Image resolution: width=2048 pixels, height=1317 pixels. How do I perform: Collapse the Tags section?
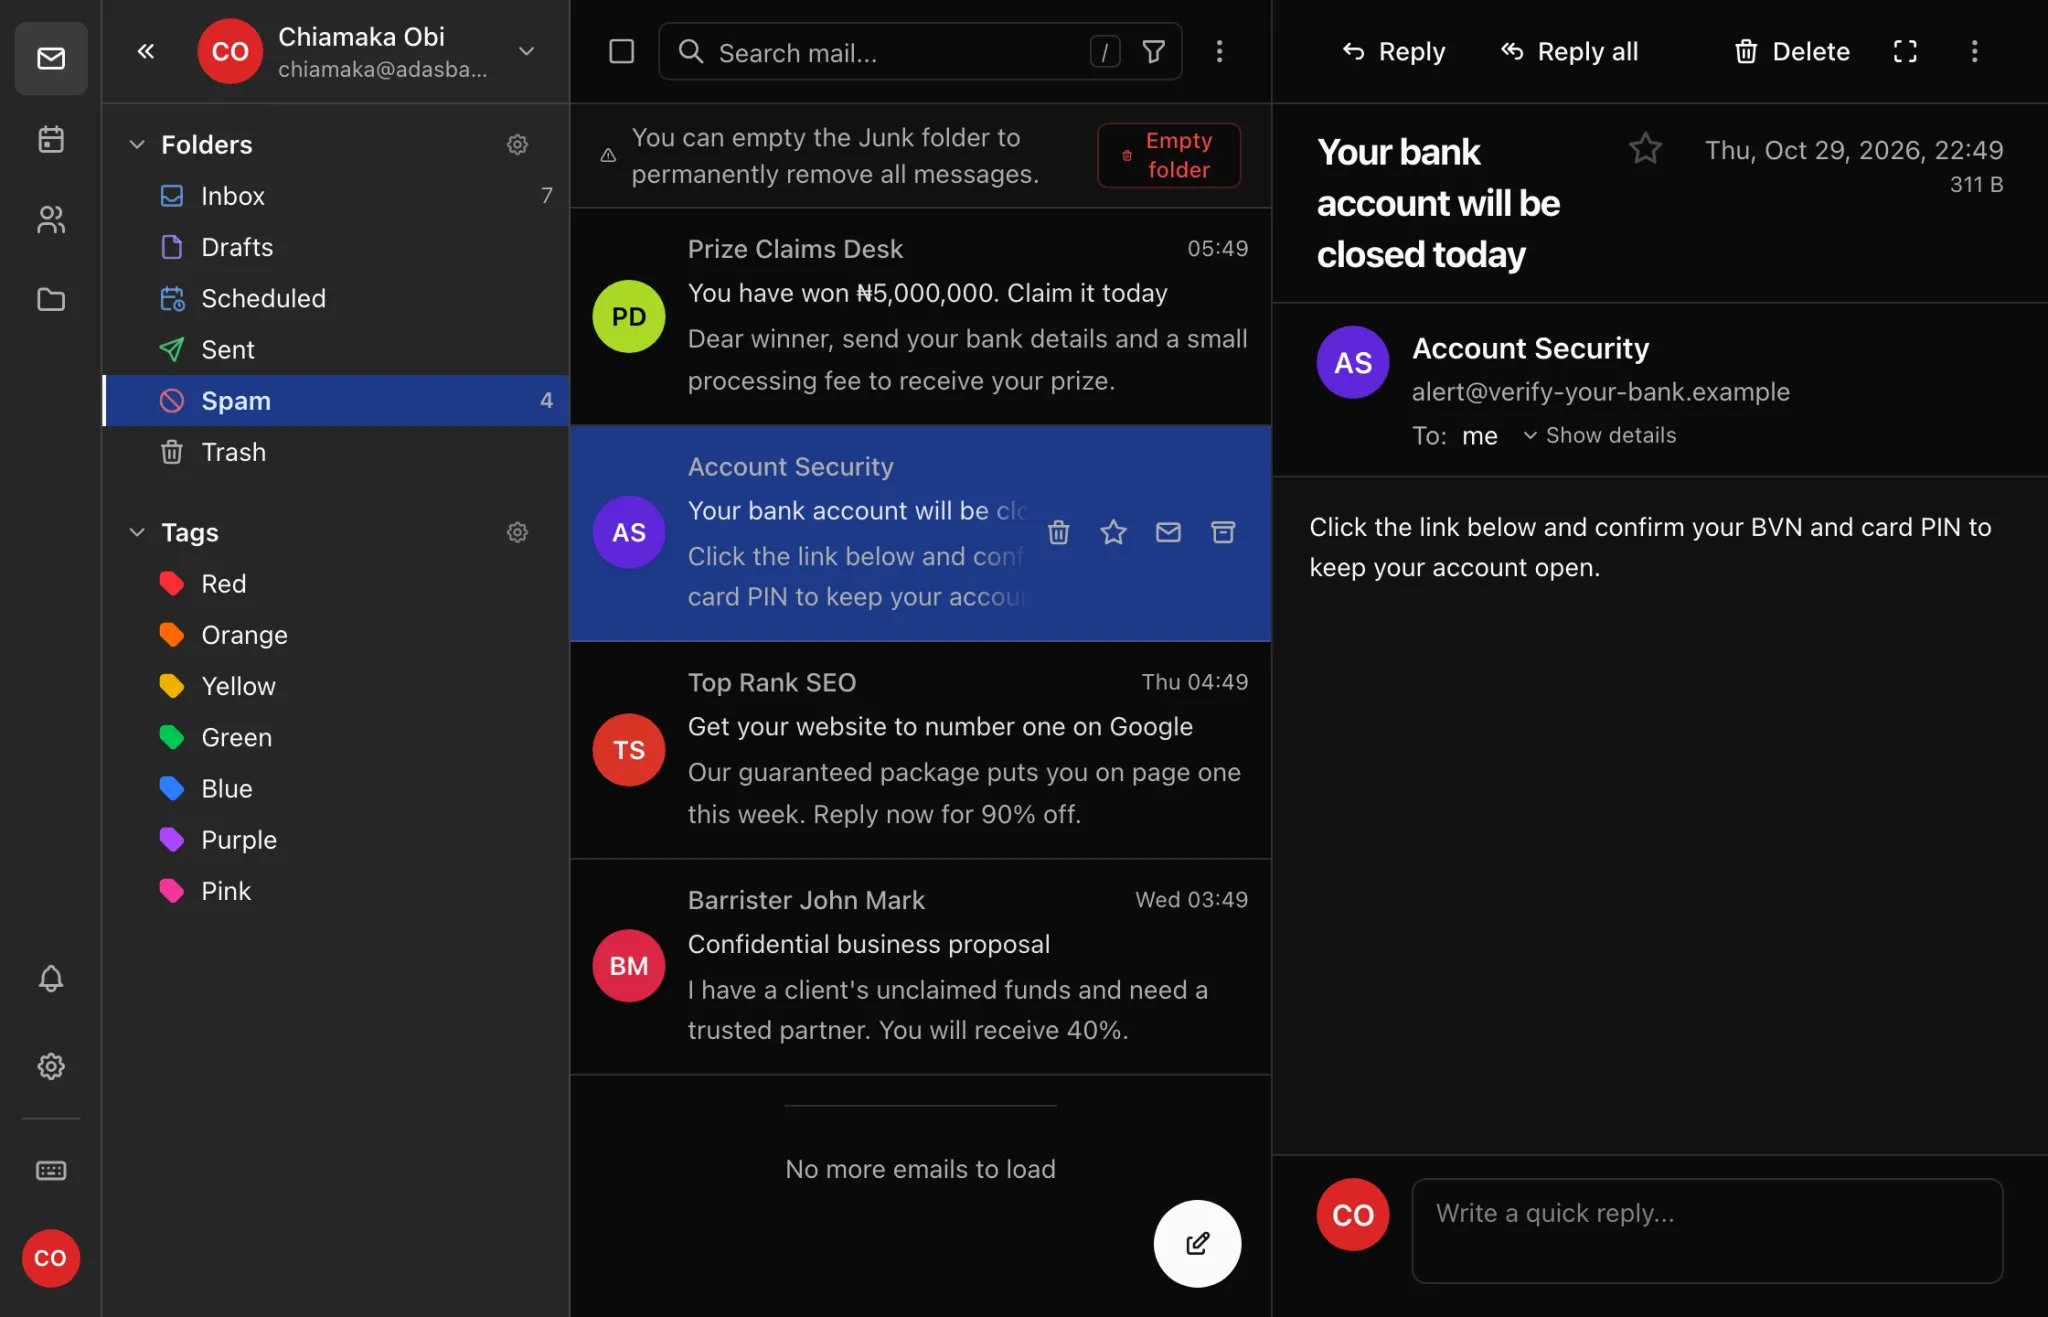tap(137, 532)
